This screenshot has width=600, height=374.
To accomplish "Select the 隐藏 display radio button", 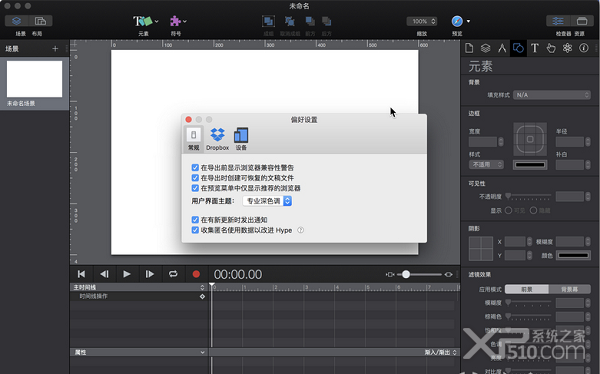I will (x=533, y=210).
